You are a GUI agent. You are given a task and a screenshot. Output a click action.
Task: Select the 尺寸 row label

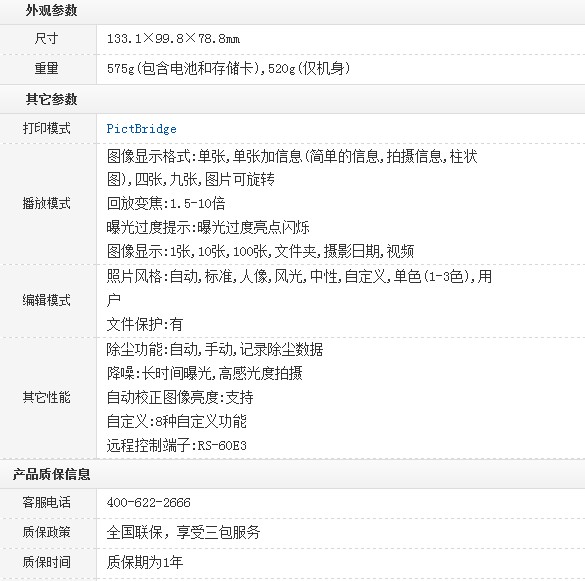pyautogui.click(x=46, y=39)
